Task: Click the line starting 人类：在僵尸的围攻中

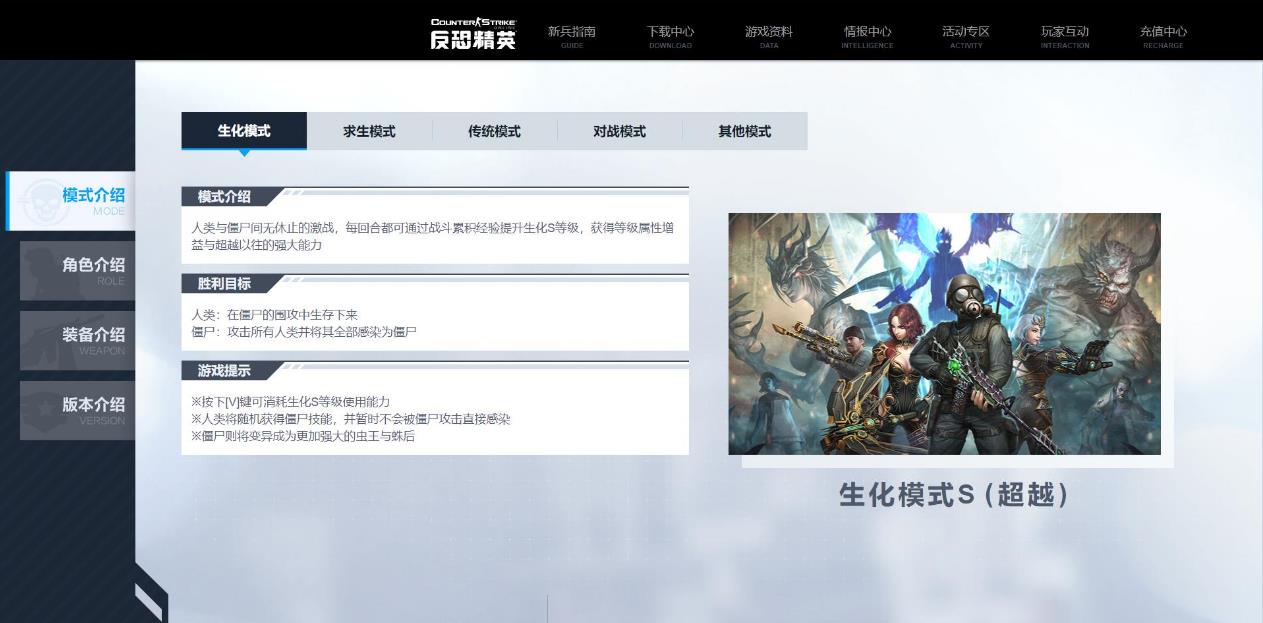Action: (275, 315)
